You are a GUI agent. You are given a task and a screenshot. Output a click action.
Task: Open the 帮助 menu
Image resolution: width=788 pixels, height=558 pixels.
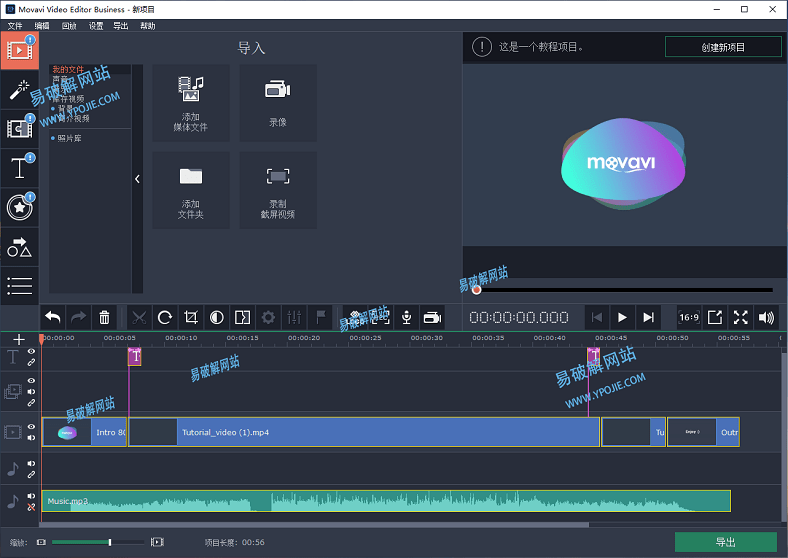click(148, 26)
